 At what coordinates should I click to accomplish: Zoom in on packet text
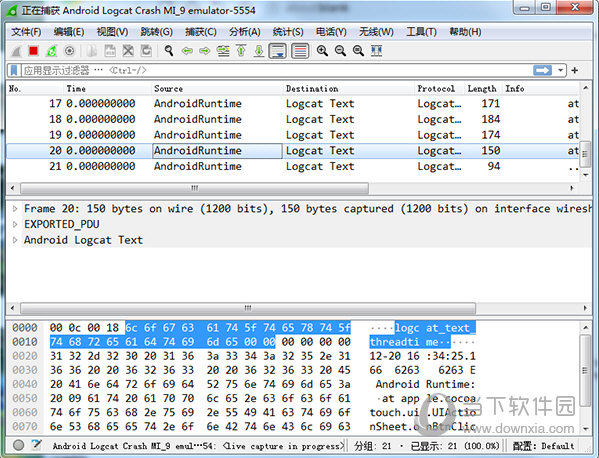(322, 51)
